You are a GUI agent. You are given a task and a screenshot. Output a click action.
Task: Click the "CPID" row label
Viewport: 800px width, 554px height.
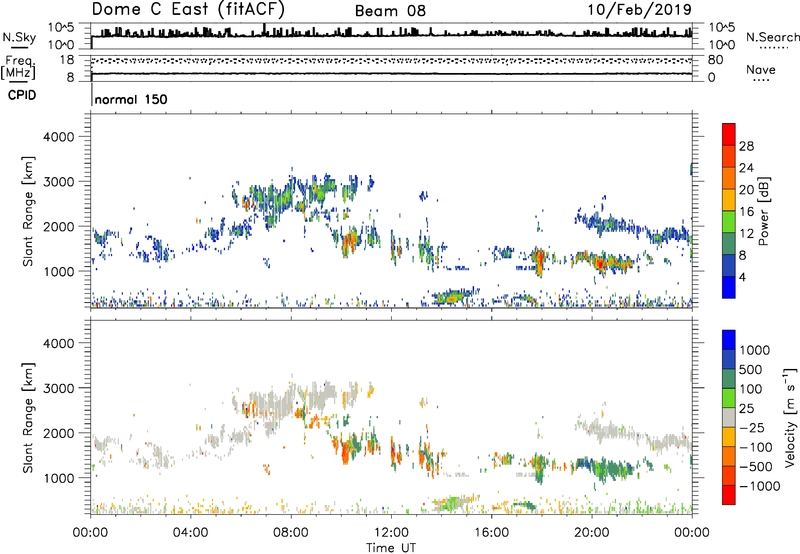click(x=22, y=95)
